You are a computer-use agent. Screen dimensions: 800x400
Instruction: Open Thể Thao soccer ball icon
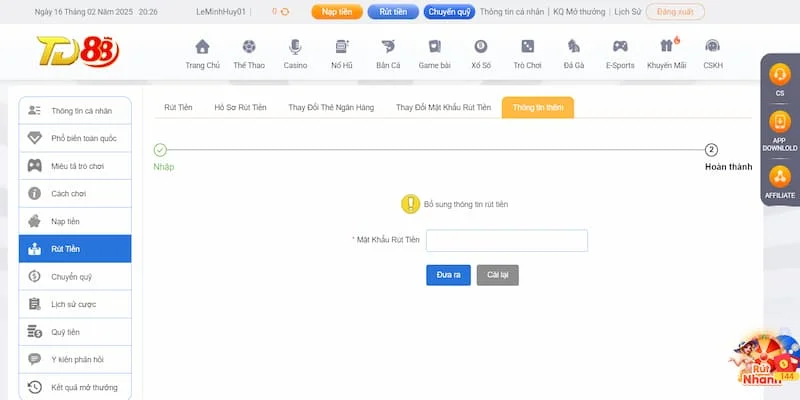pos(249,47)
